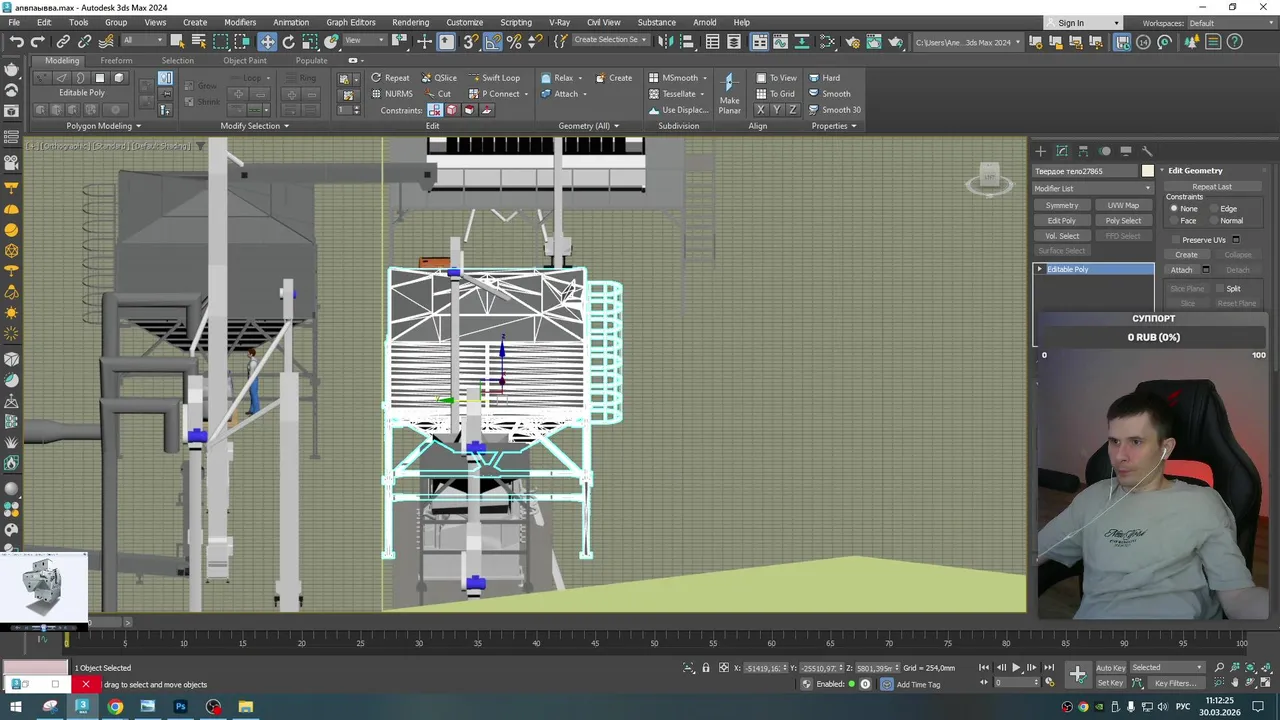The image size is (1280, 720).
Task: Enable the Preserve UVs checkbox
Action: (x=1174, y=240)
